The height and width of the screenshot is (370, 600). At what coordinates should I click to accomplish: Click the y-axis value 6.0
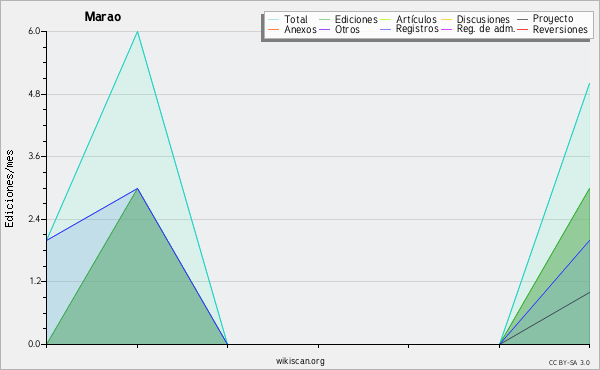pyautogui.click(x=34, y=31)
